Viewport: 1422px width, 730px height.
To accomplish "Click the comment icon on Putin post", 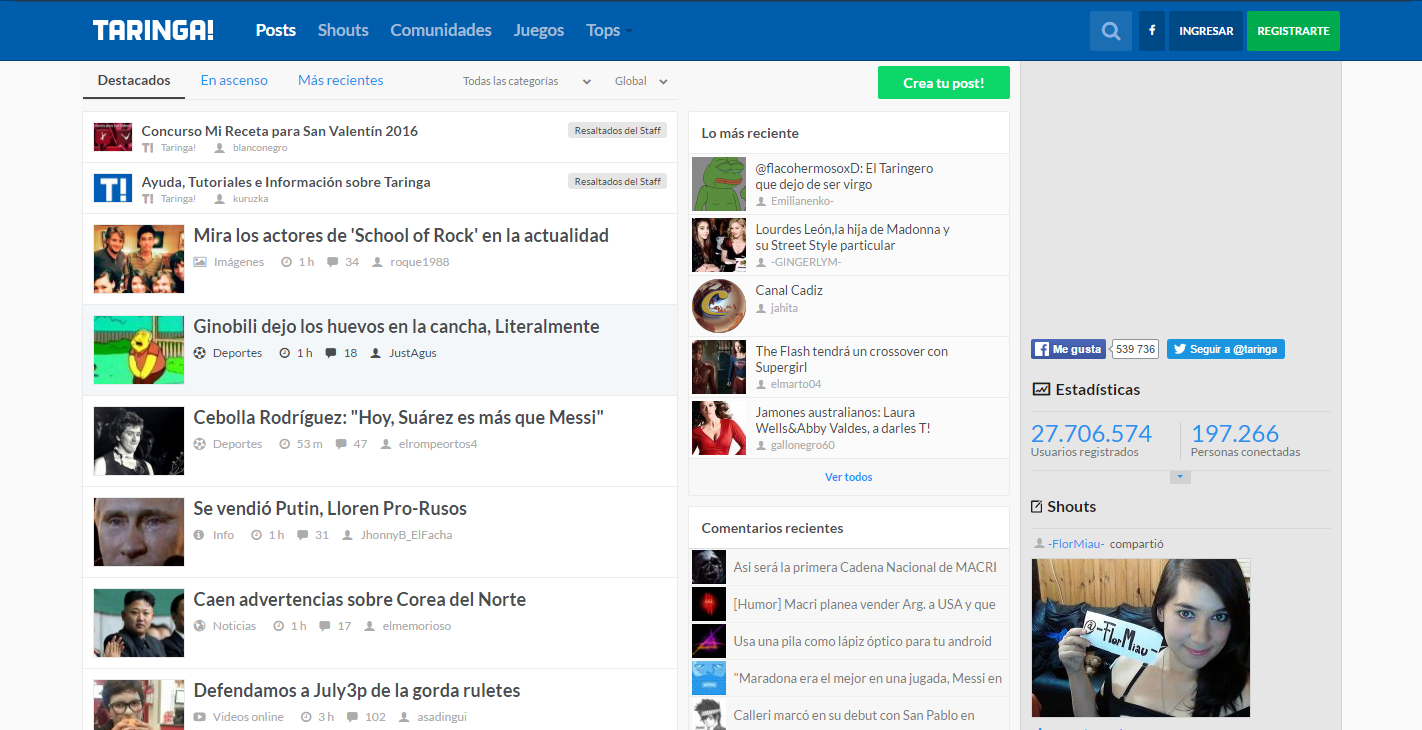I will point(303,535).
